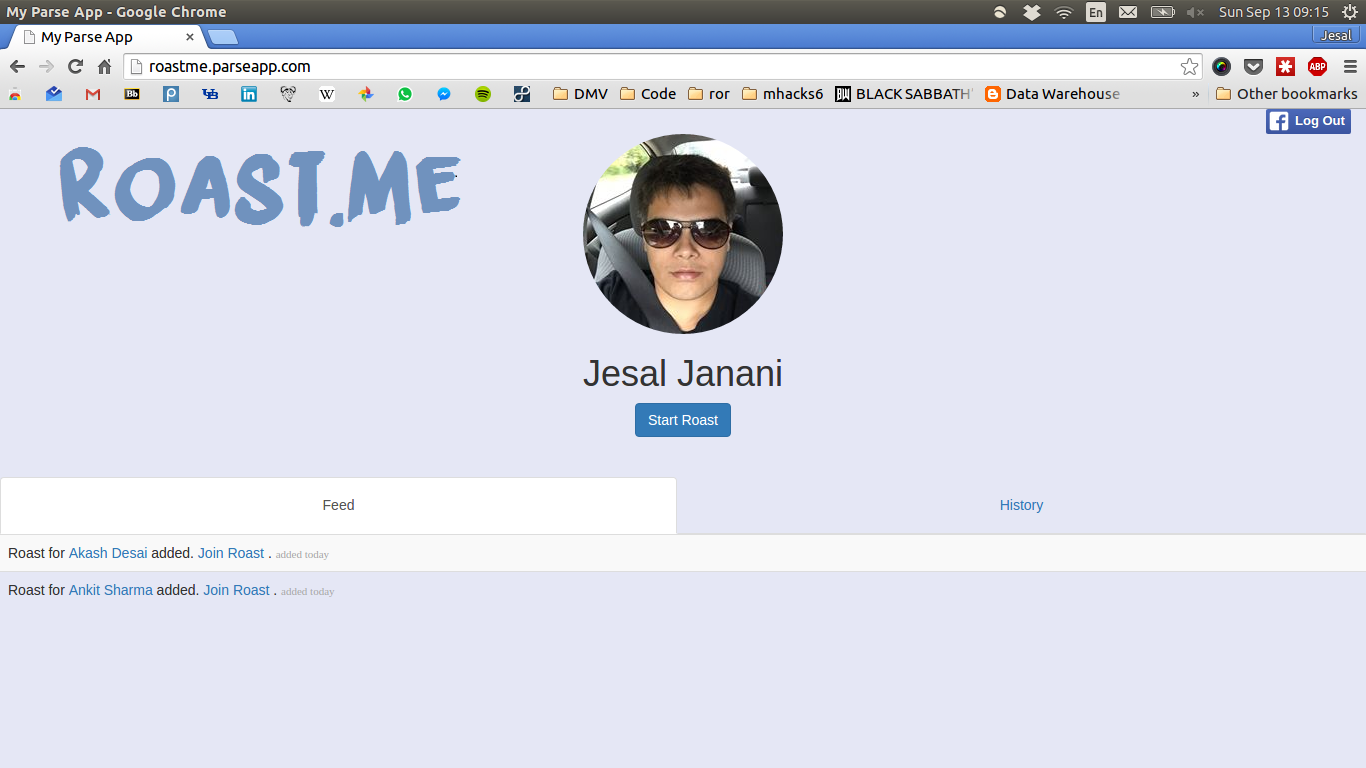Click the Roast.me logo
Image resolution: width=1366 pixels, height=768 pixels.
pos(260,185)
